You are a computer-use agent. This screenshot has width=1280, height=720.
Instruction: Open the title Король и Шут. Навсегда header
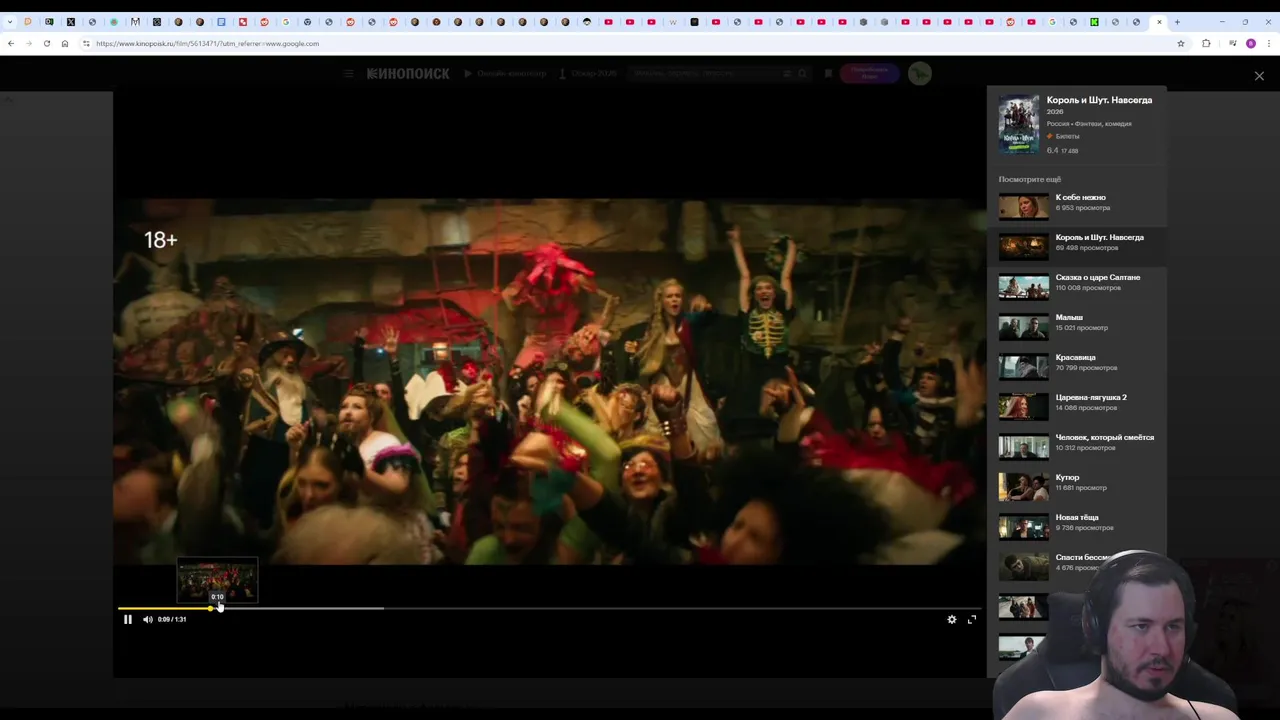pyautogui.click(x=1099, y=100)
